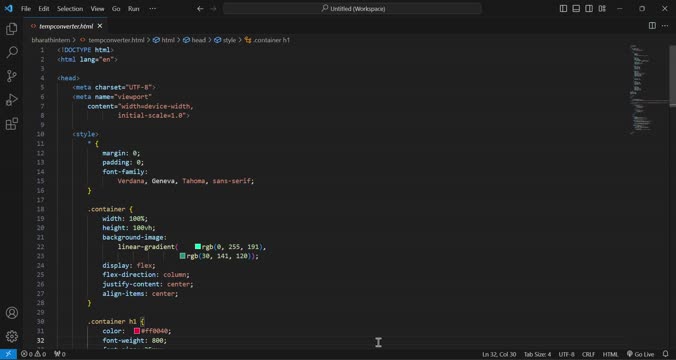Select the tempconverter.html editor tab
The image size is (676, 360).
pos(66,26)
